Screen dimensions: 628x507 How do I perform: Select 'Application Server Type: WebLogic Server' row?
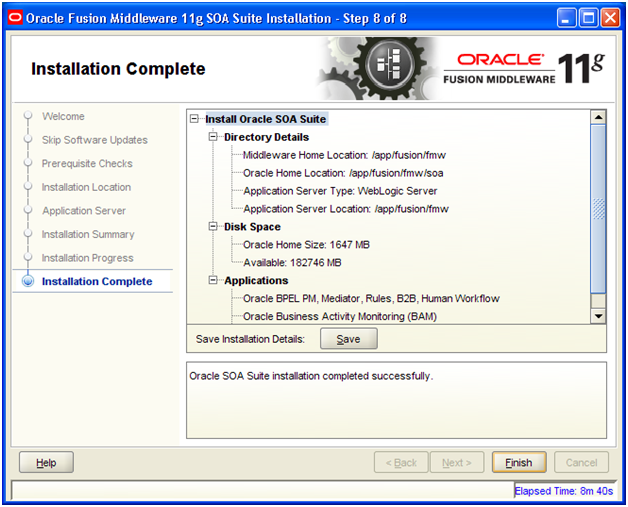[x=340, y=191]
